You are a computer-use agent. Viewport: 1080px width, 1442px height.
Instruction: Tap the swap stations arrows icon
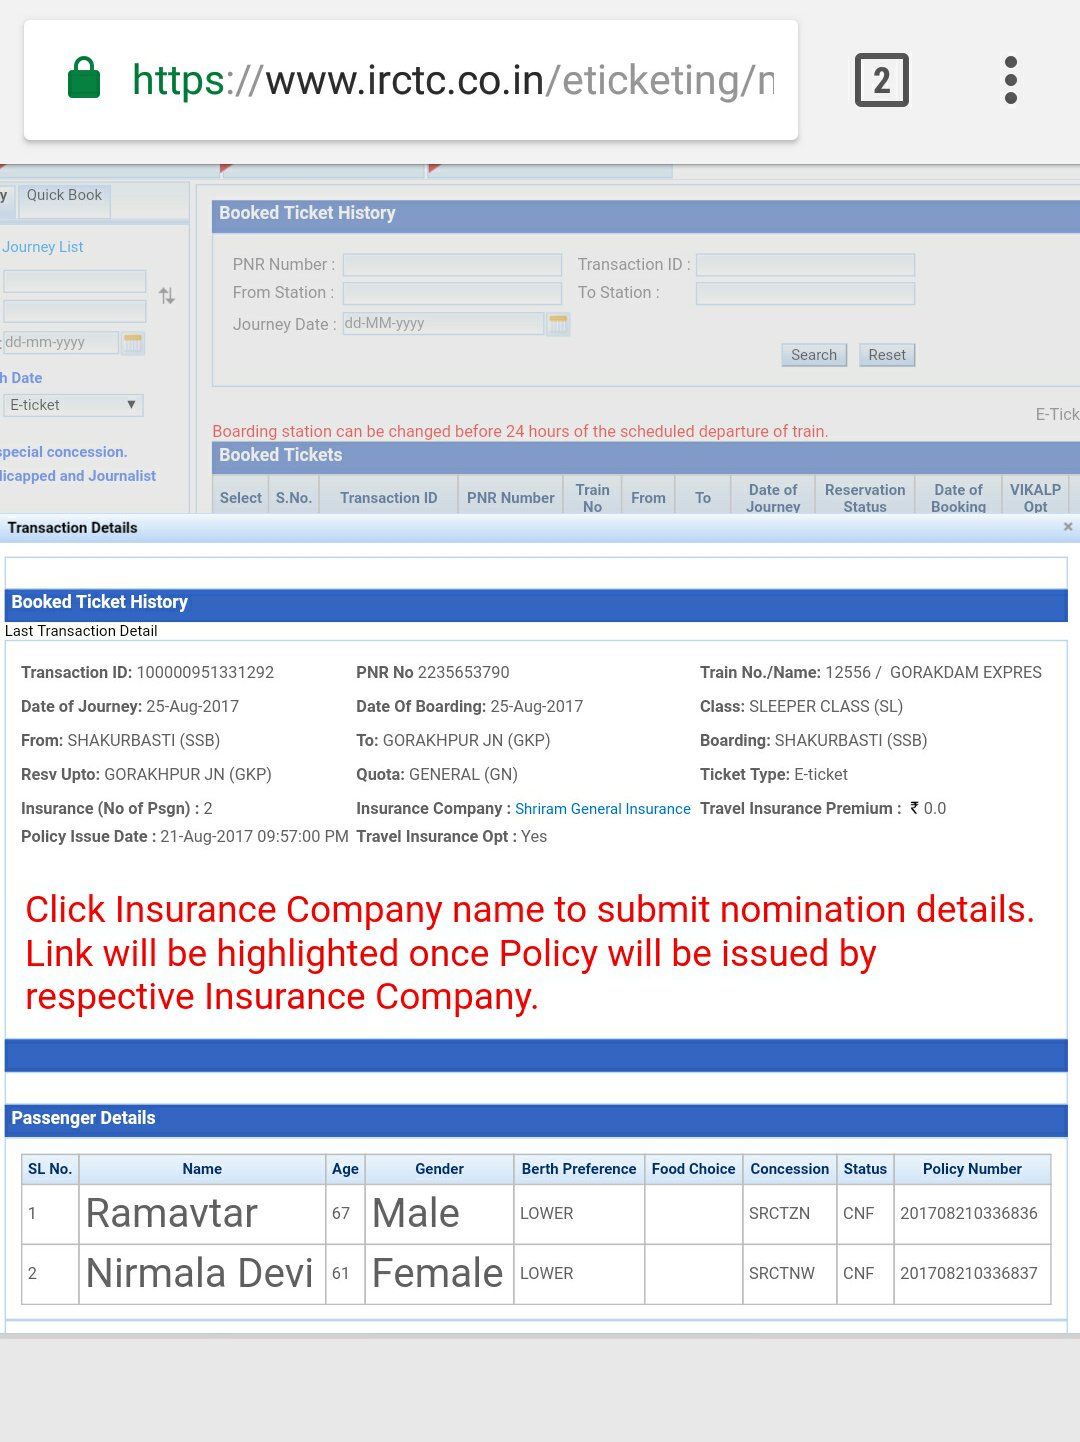coord(167,296)
